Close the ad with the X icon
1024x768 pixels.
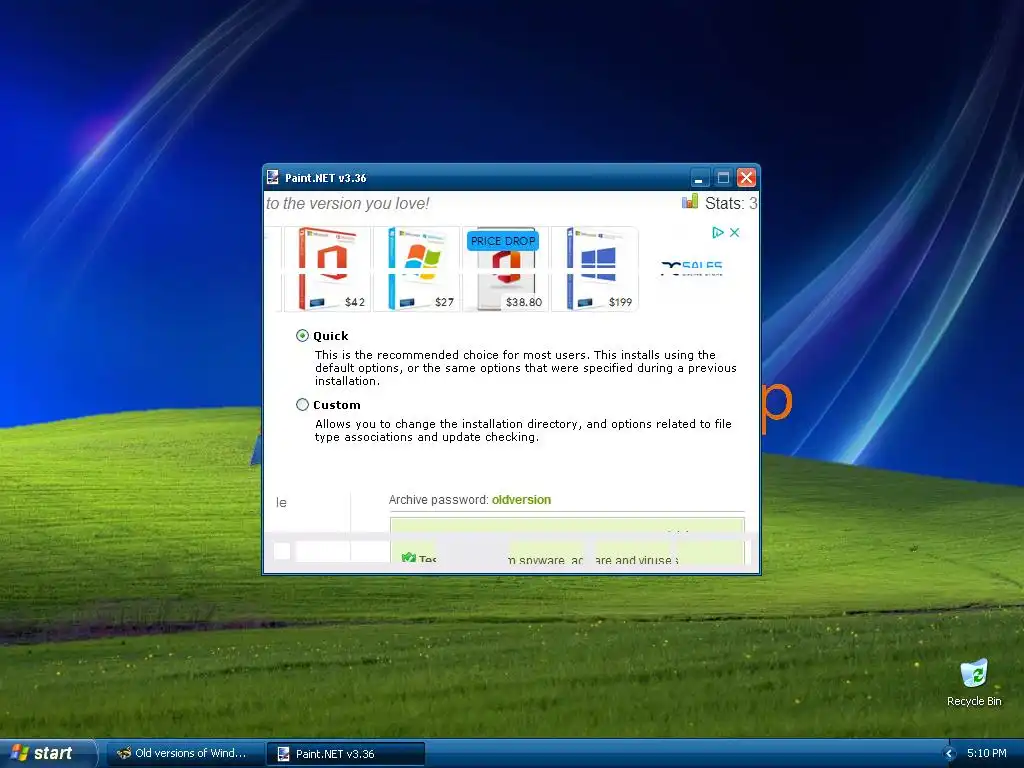(x=735, y=232)
